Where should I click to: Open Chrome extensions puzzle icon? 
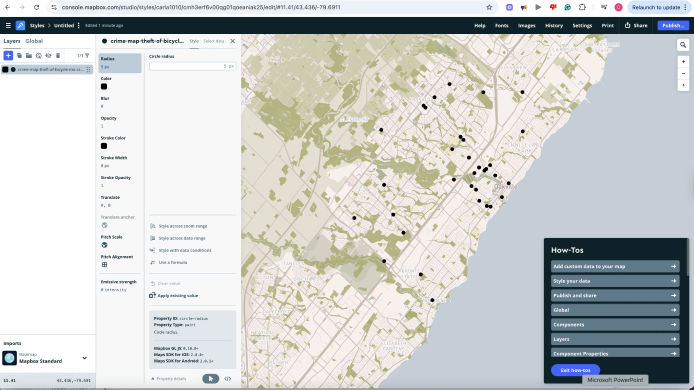tap(582, 7)
